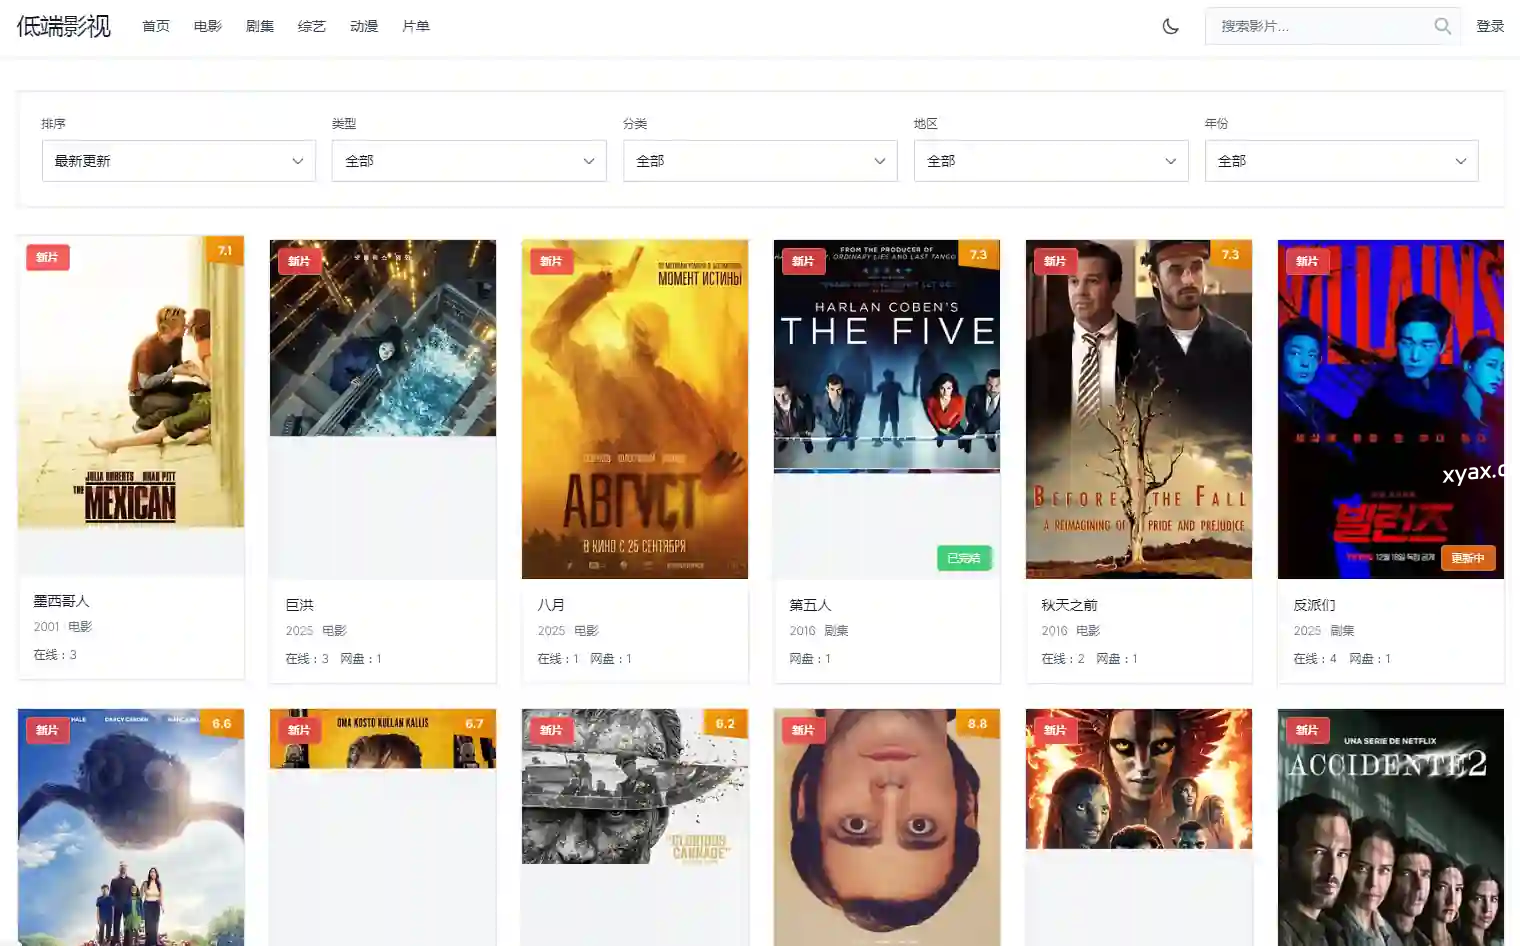Open the 排序 sort dropdown

[x=178, y=161]
